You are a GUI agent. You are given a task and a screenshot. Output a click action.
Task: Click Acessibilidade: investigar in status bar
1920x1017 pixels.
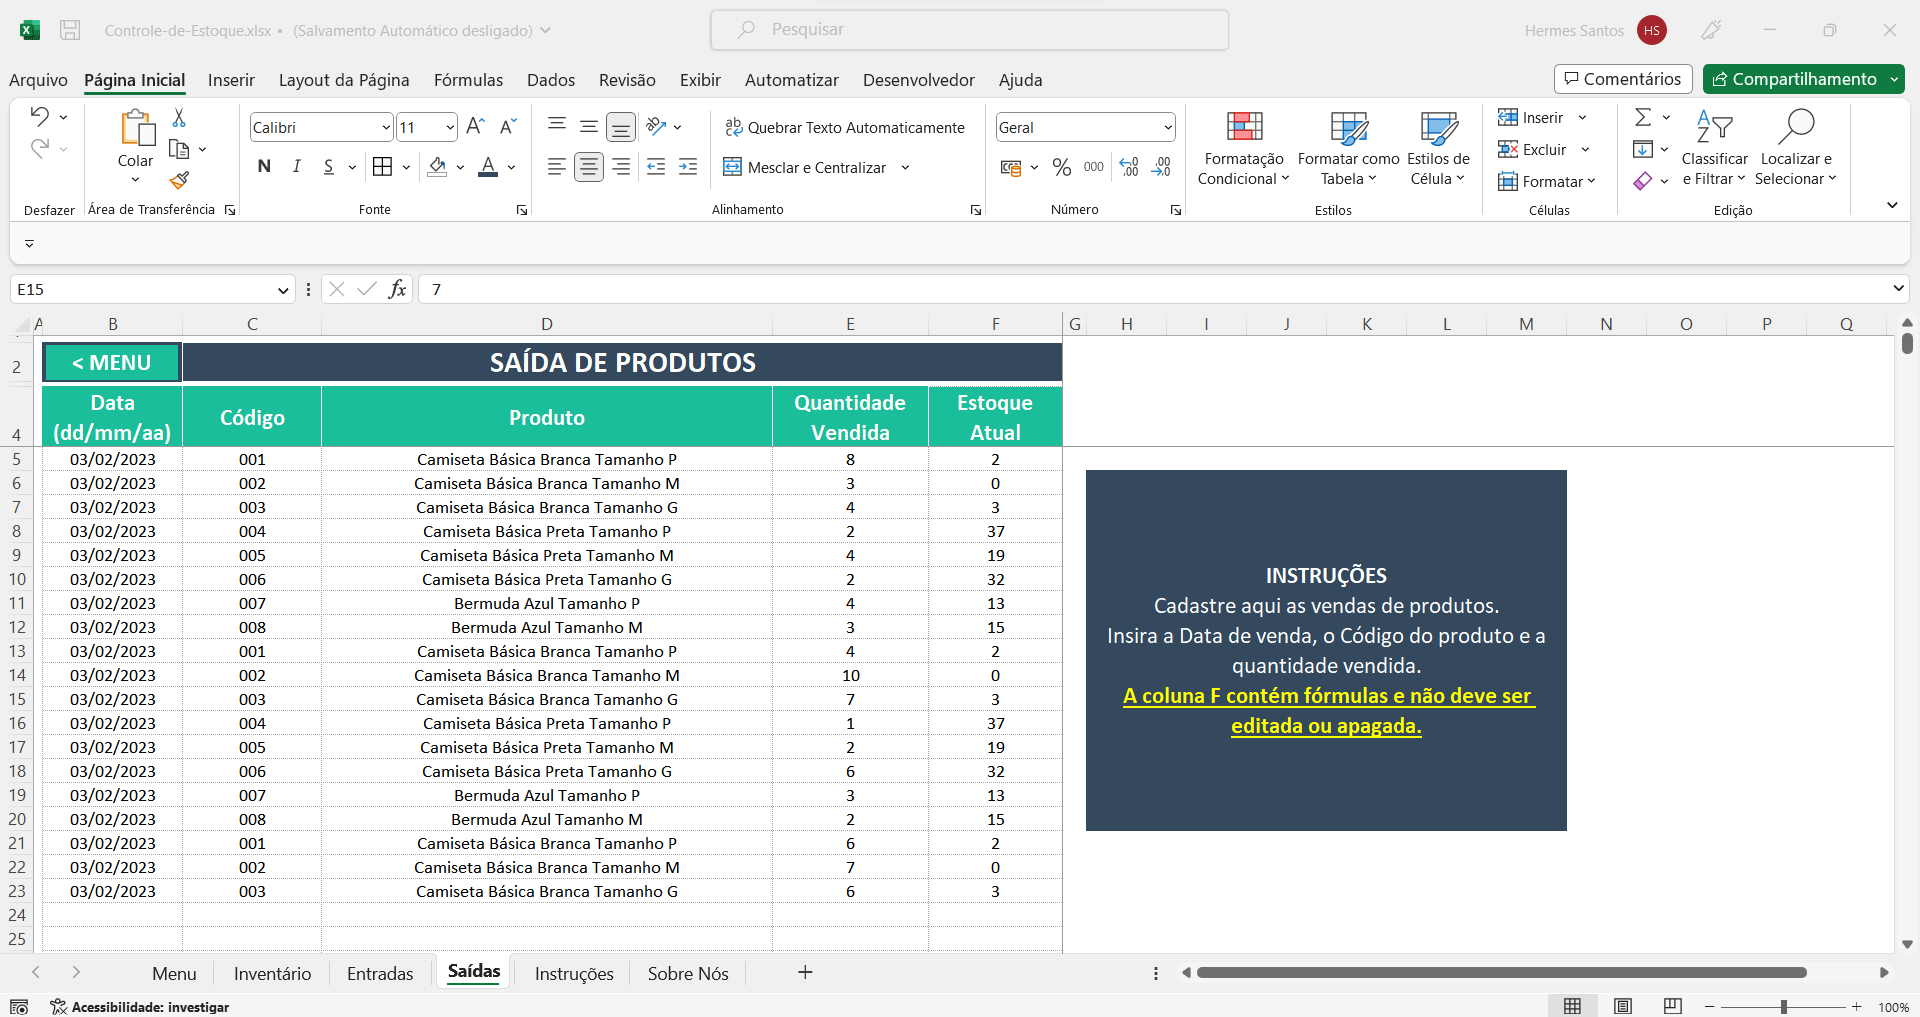click(140, 1007)
